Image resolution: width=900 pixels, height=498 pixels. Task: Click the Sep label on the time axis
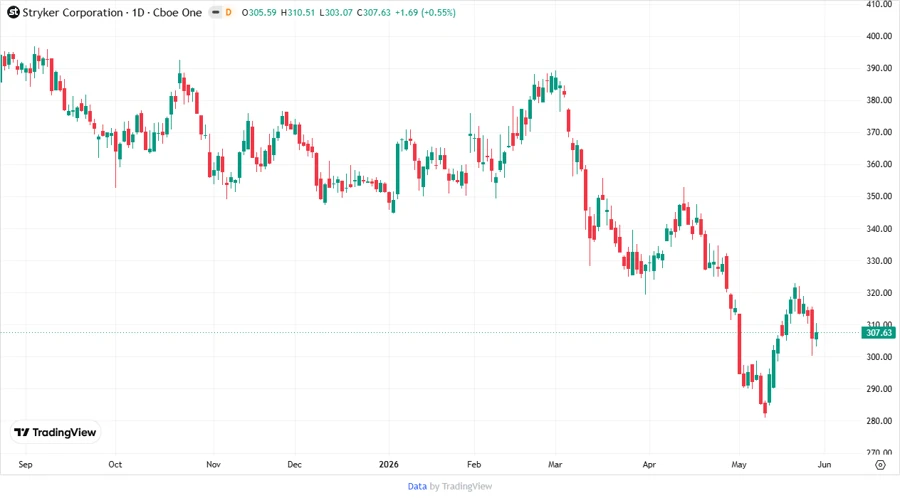[25, 464]
